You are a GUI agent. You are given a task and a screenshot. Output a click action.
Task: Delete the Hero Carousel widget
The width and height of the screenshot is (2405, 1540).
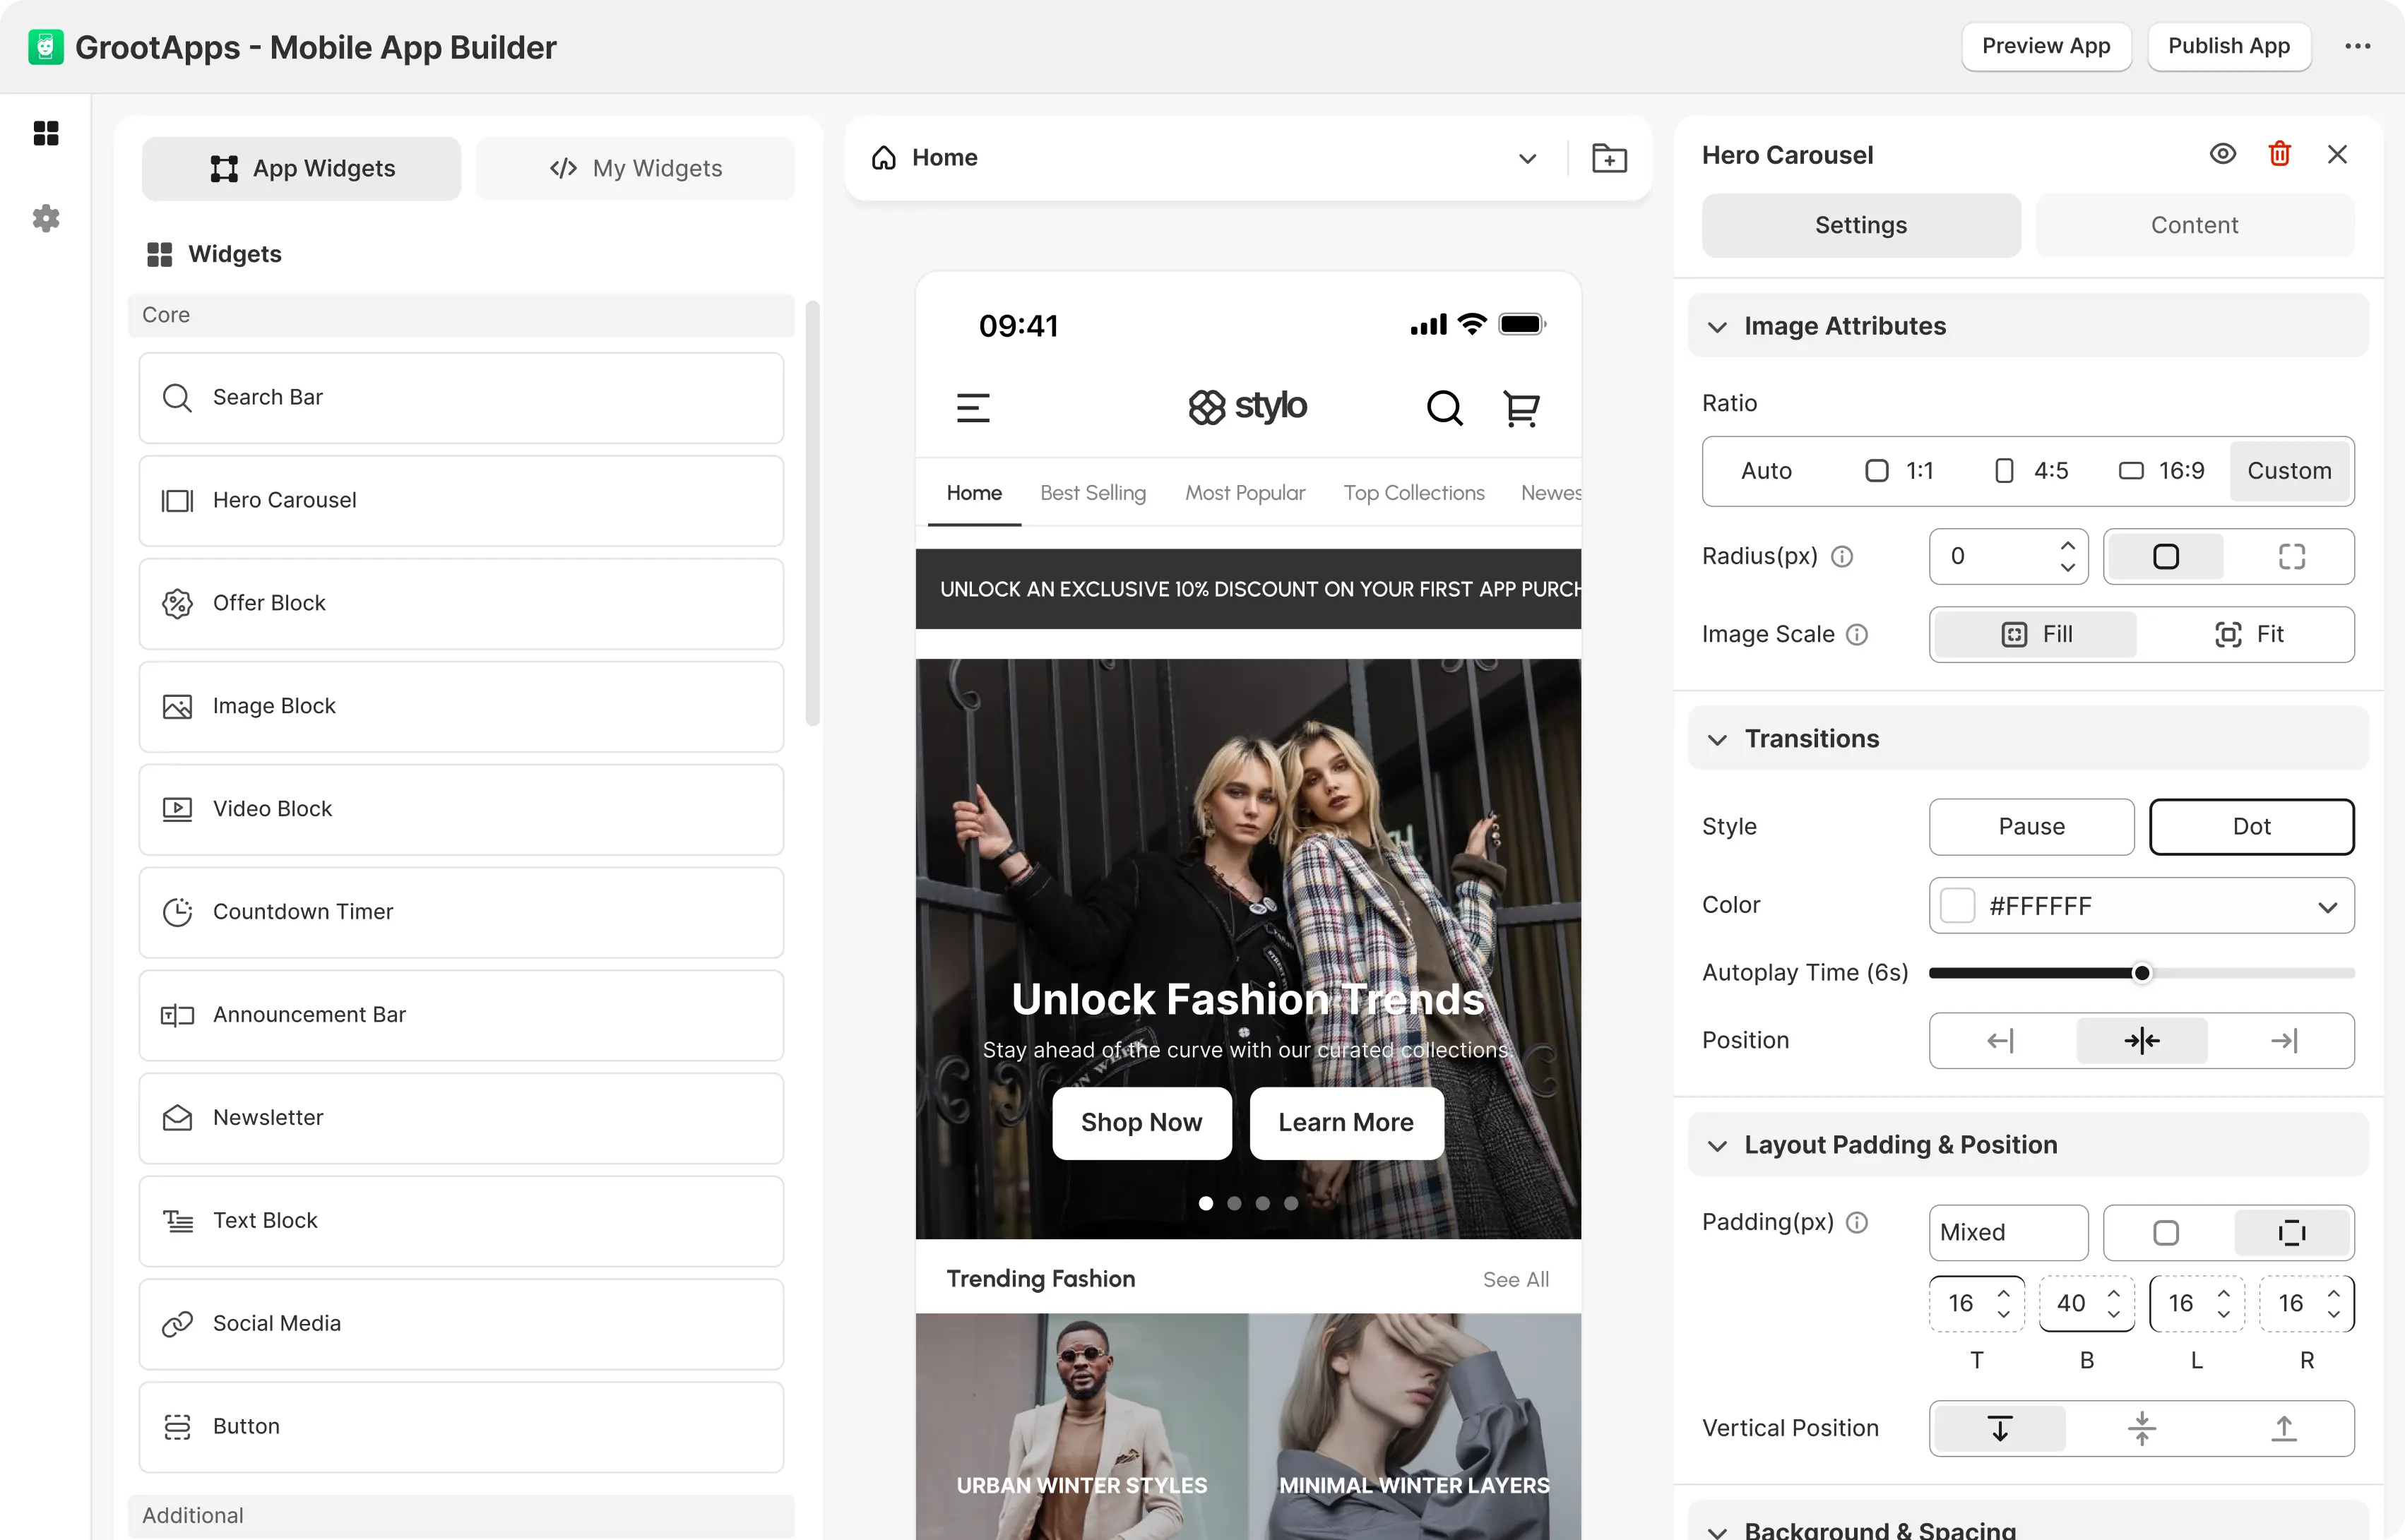coord(2281,153)
